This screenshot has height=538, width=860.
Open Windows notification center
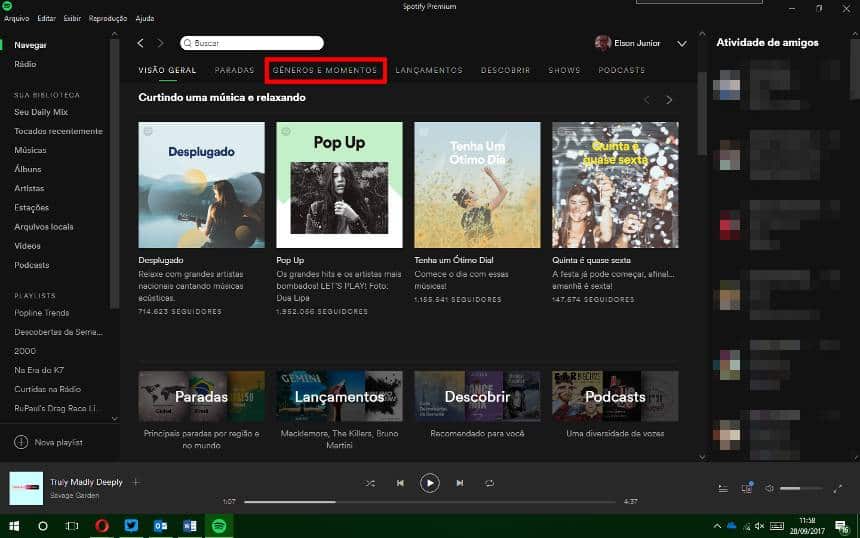click(x=842, y=527)
